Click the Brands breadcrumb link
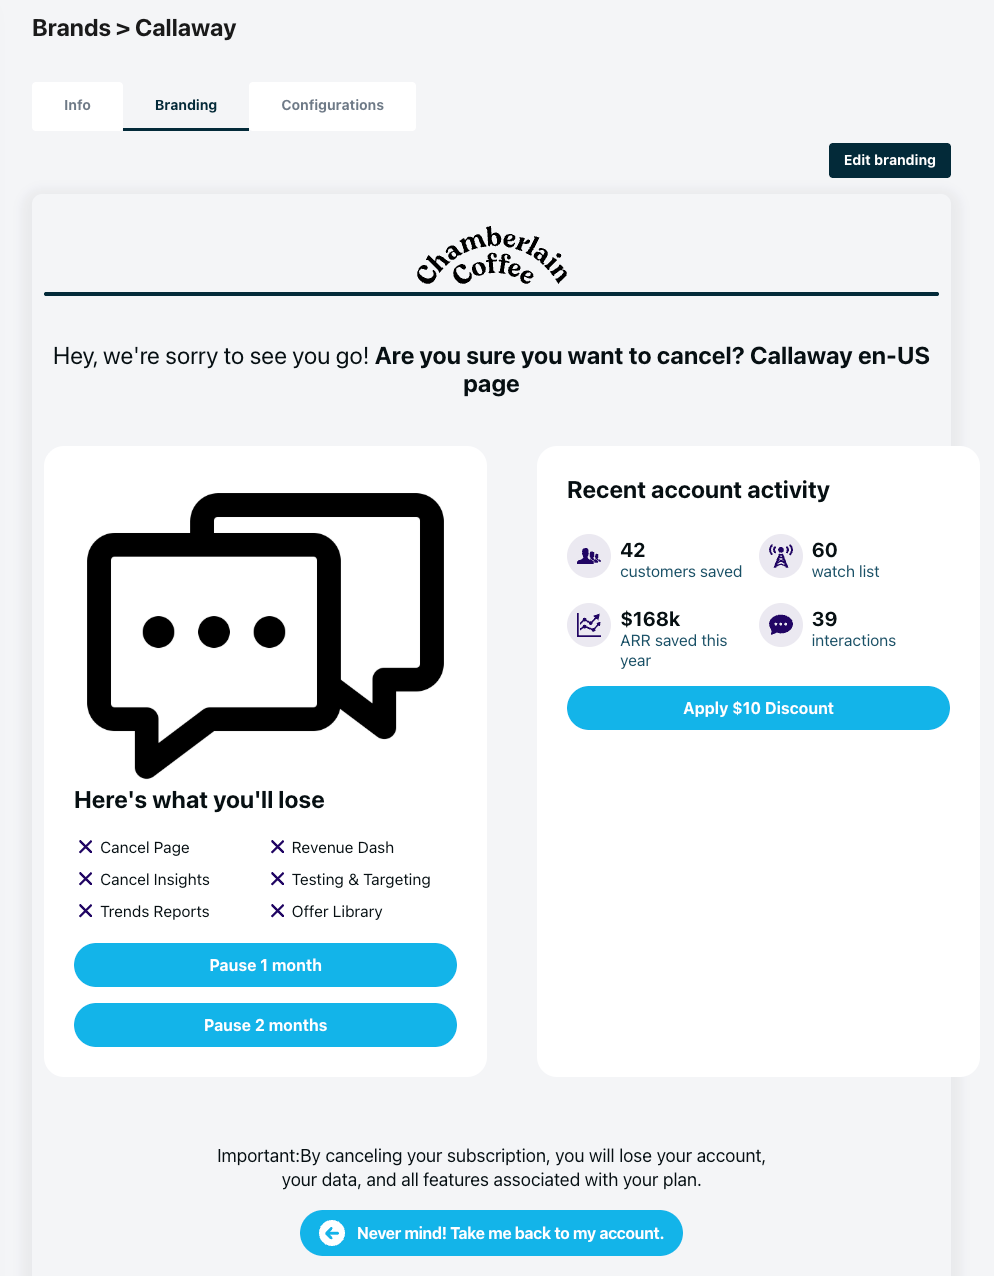The image size is (994, 1276). click(x=71, y=28)
